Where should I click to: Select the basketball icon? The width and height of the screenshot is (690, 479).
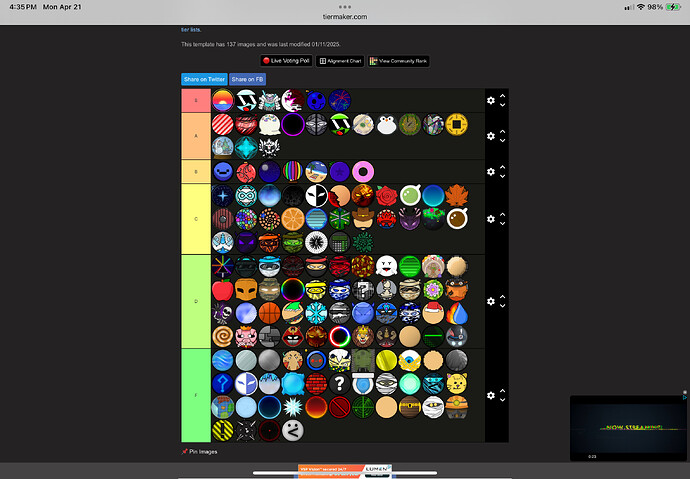click(269, 313)
